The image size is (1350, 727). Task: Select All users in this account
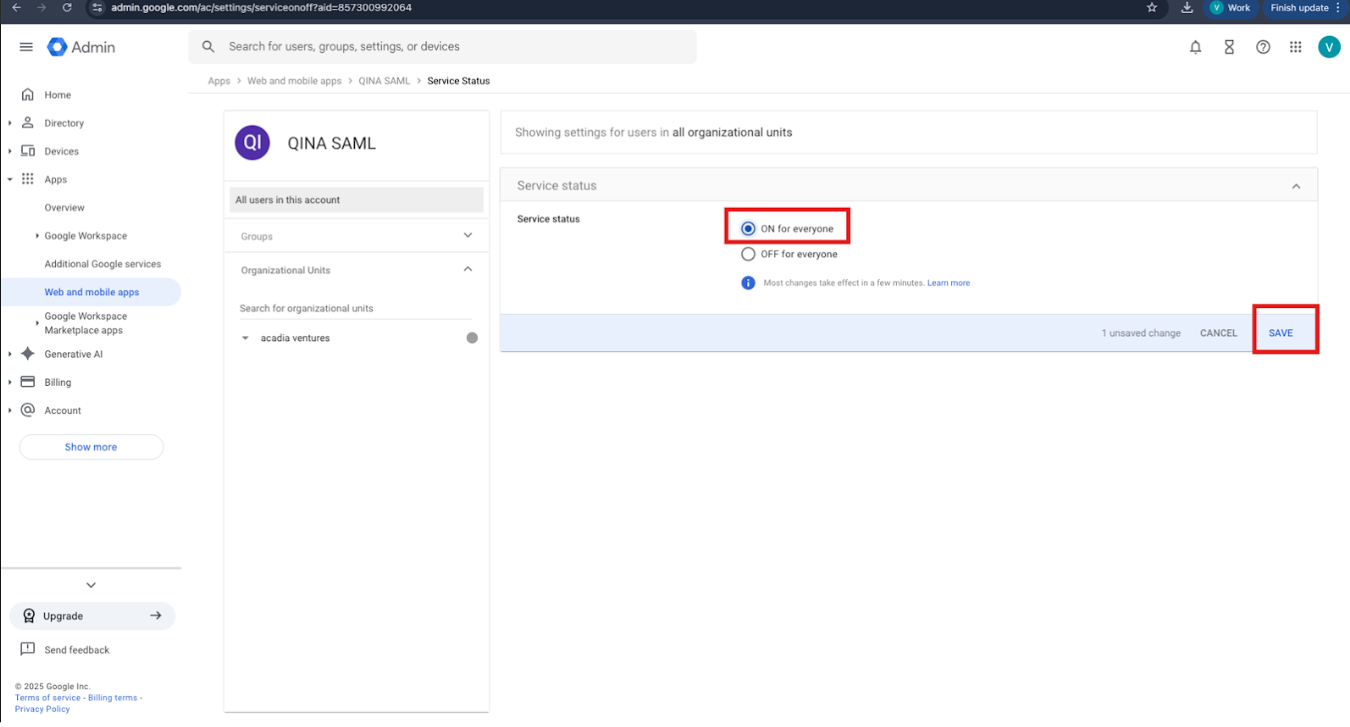tap(357, 200)
